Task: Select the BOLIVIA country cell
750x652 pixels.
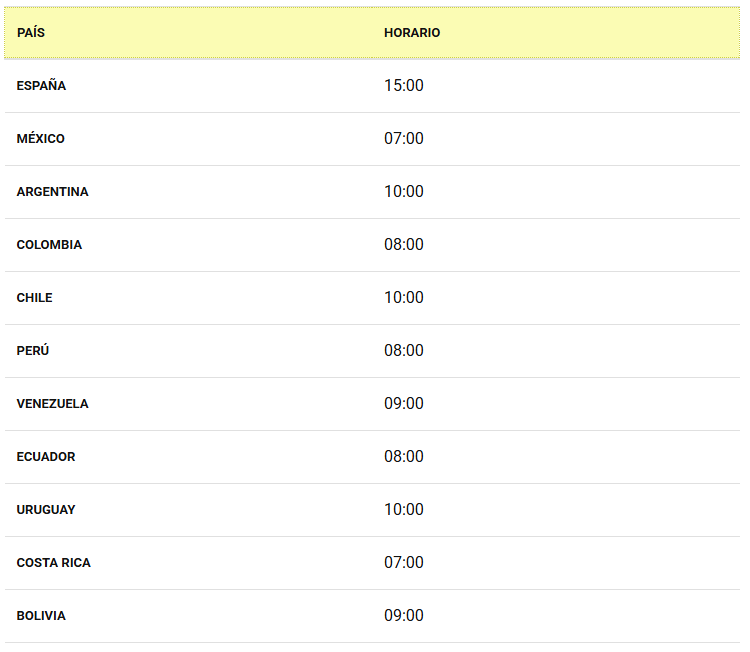Action: click(41, 616)
